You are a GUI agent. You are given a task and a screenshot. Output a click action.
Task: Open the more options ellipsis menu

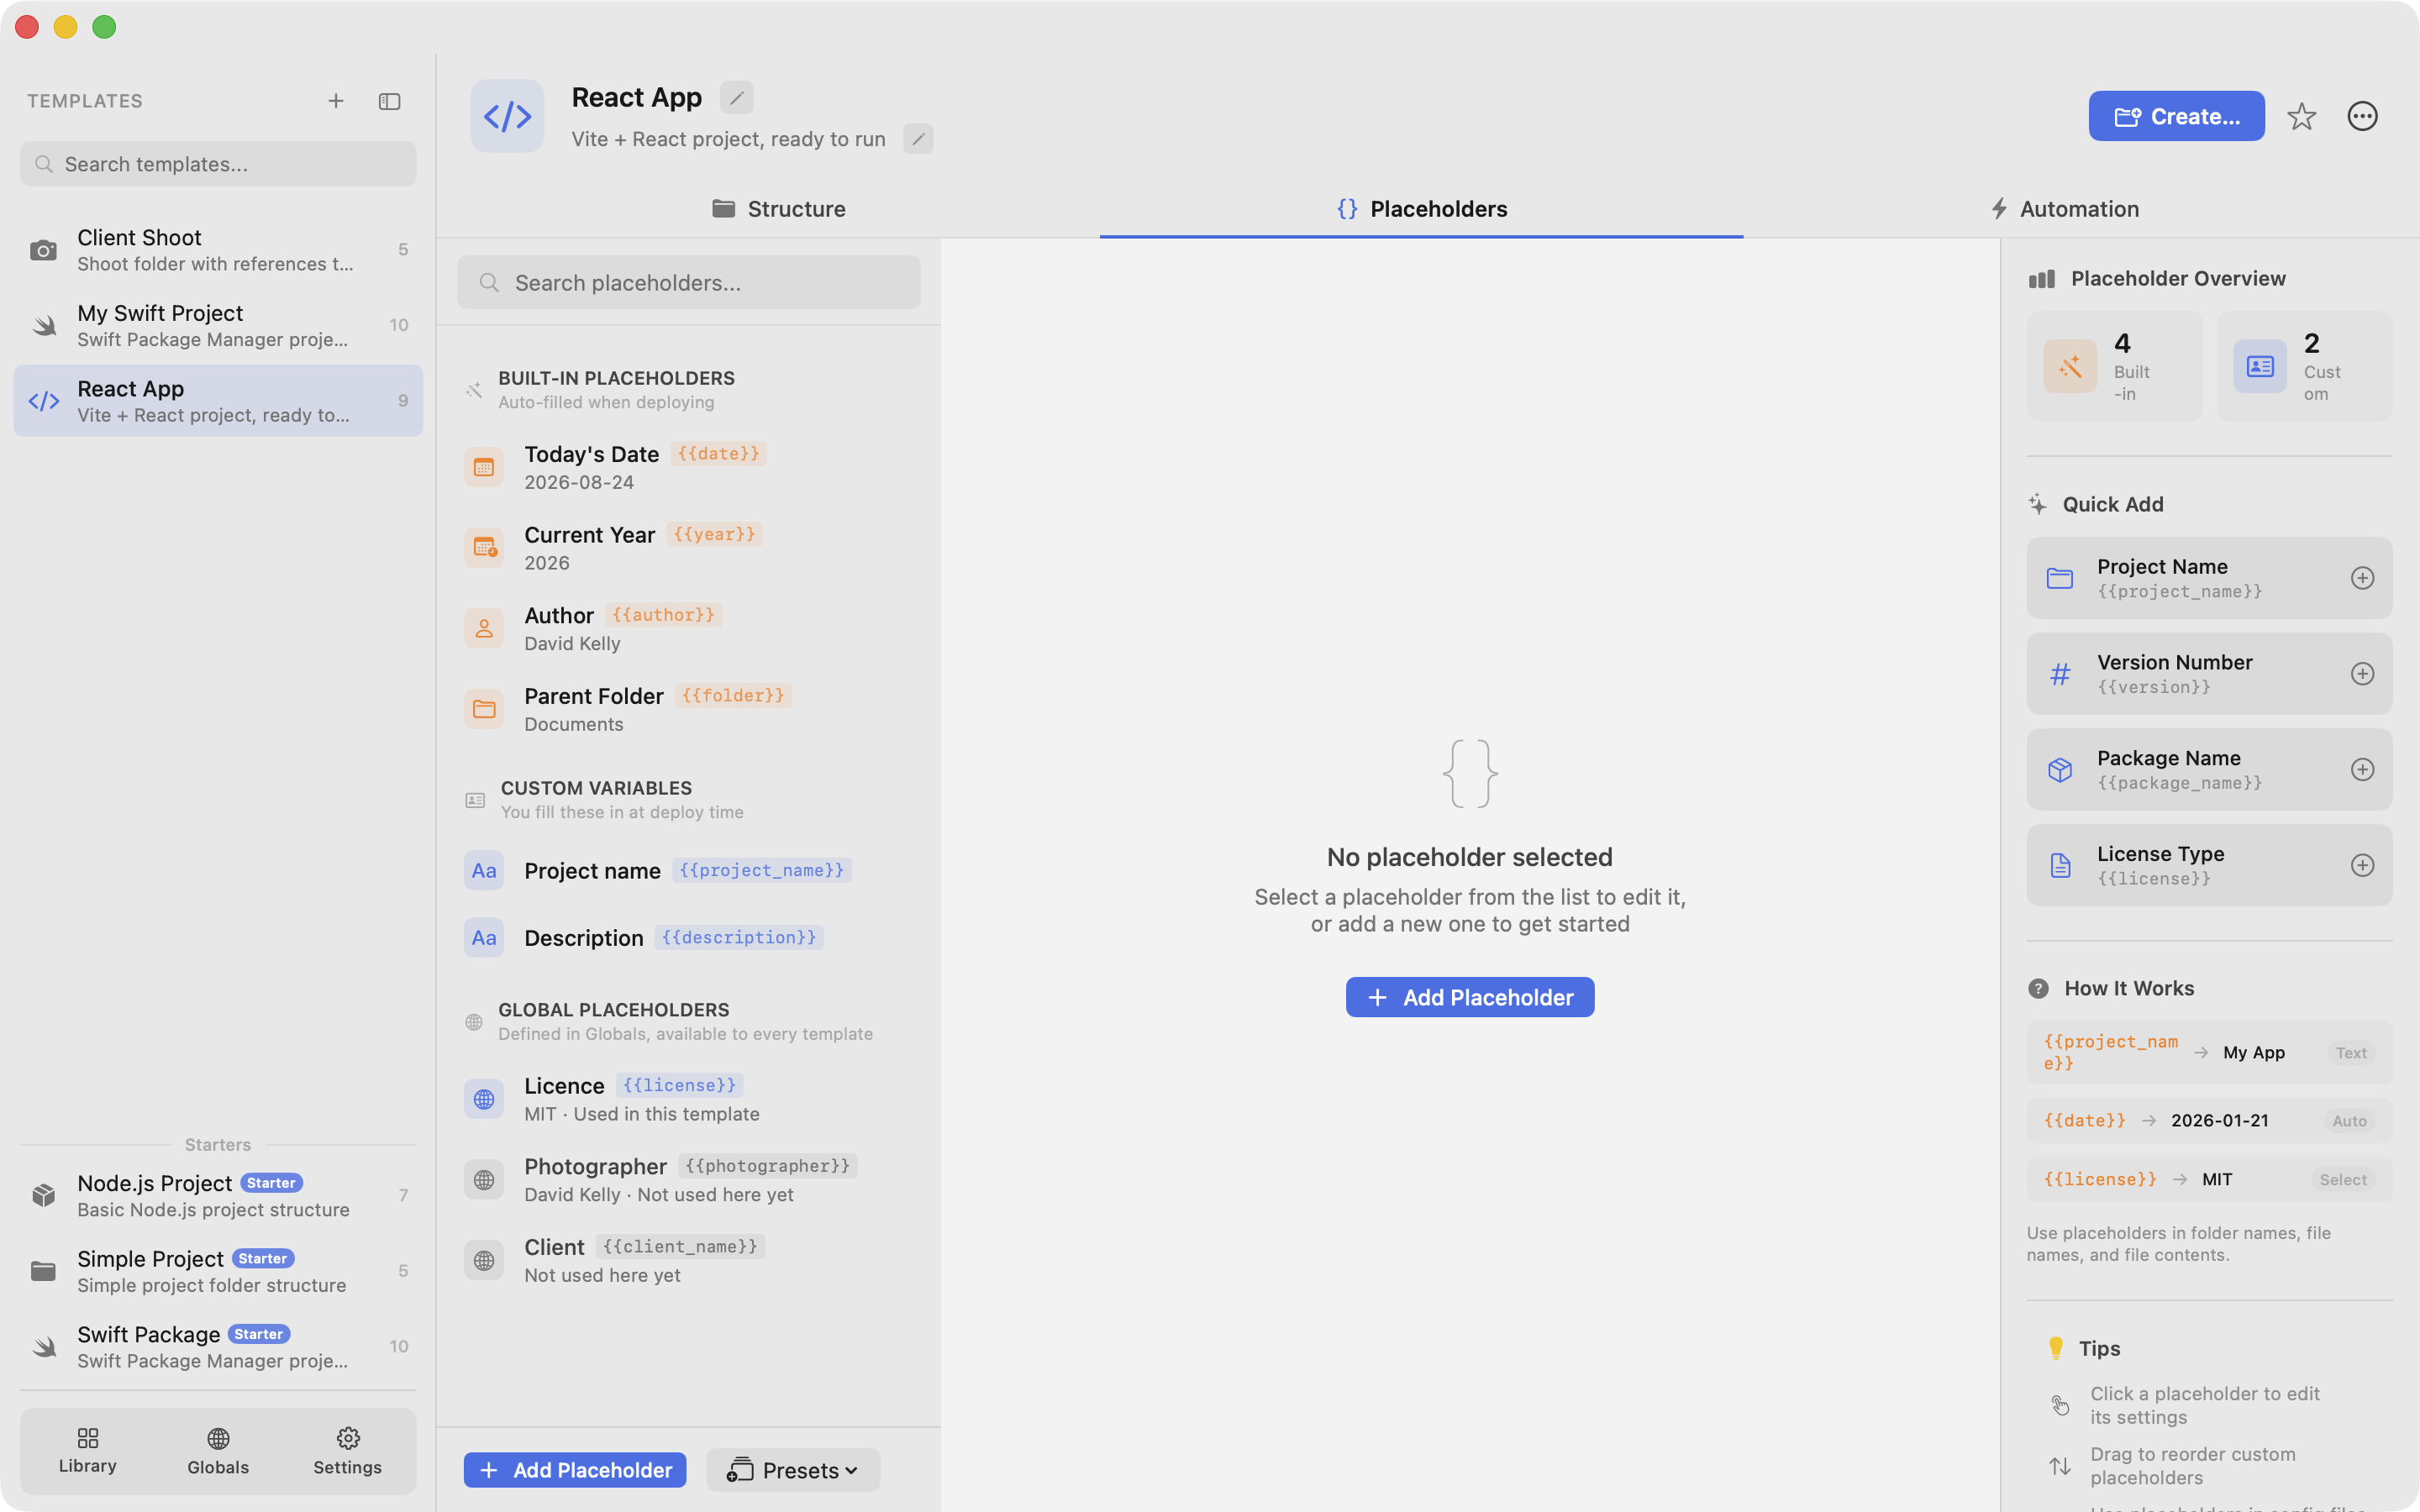2362,117
